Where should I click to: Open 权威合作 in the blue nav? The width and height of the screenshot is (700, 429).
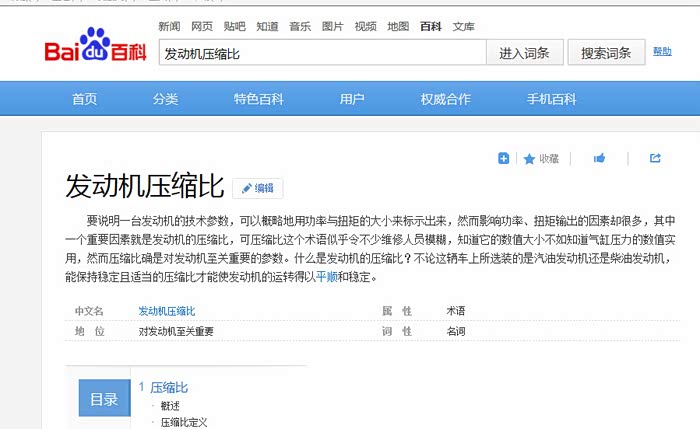coord(446,99)
